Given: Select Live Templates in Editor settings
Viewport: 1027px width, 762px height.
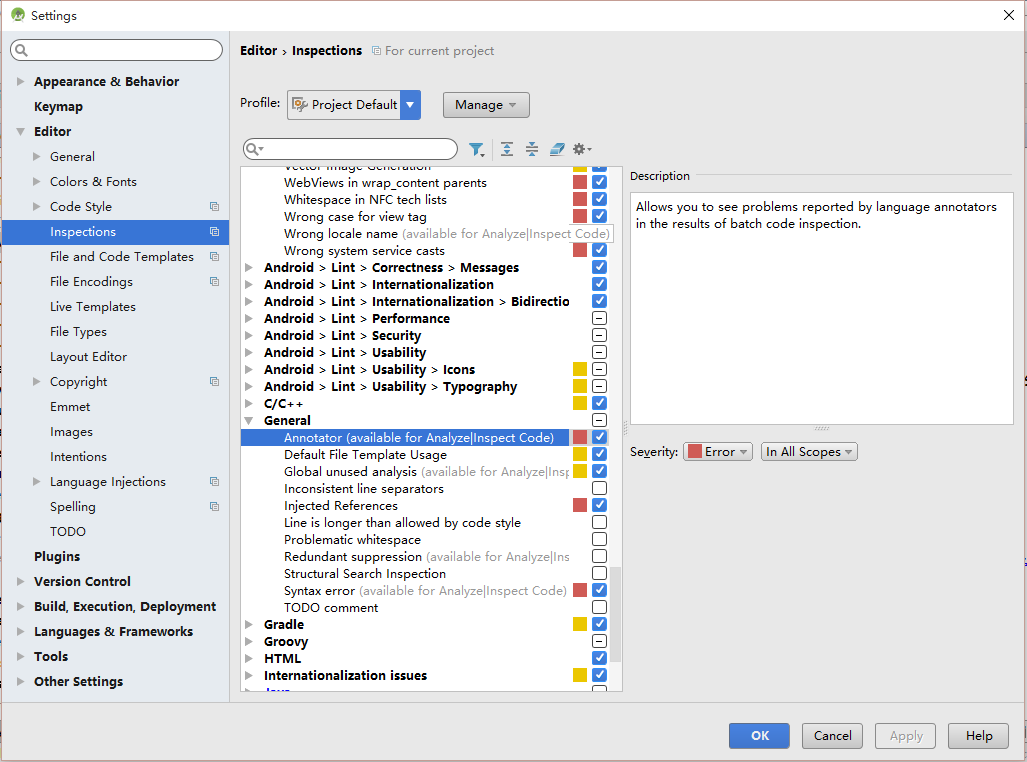Looking at the screenshot, I should point(93,307).
